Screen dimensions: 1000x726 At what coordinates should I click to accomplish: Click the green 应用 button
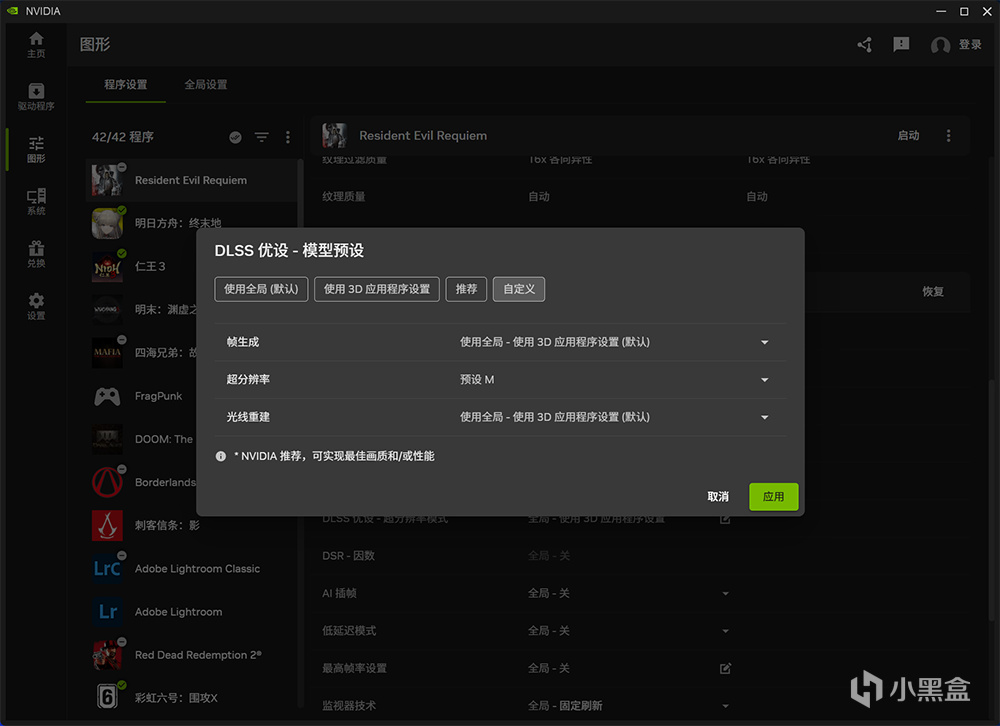click(774, 496)
